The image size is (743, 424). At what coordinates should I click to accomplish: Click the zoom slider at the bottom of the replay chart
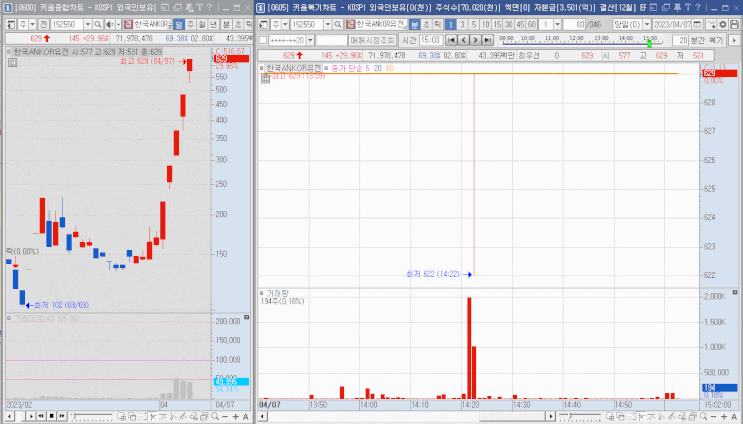click(x=580, y=416)
